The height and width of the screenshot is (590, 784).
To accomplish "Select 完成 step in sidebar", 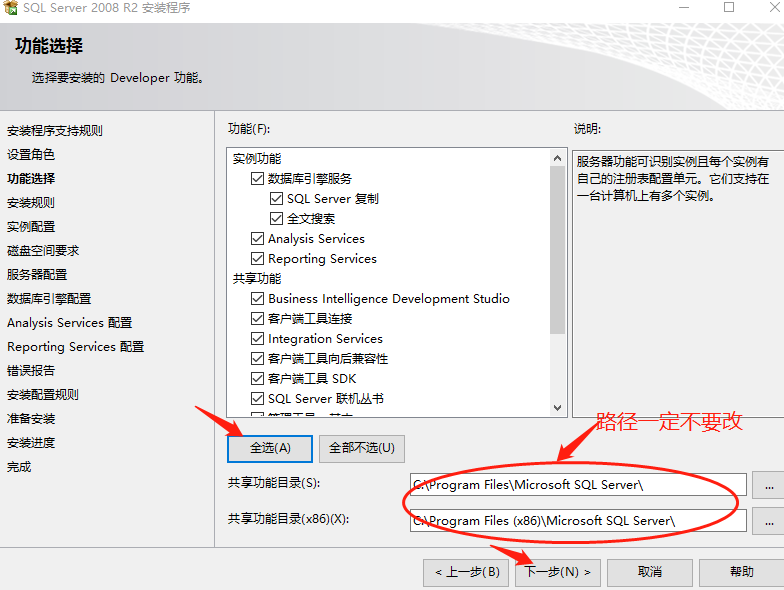I will 19,467.
